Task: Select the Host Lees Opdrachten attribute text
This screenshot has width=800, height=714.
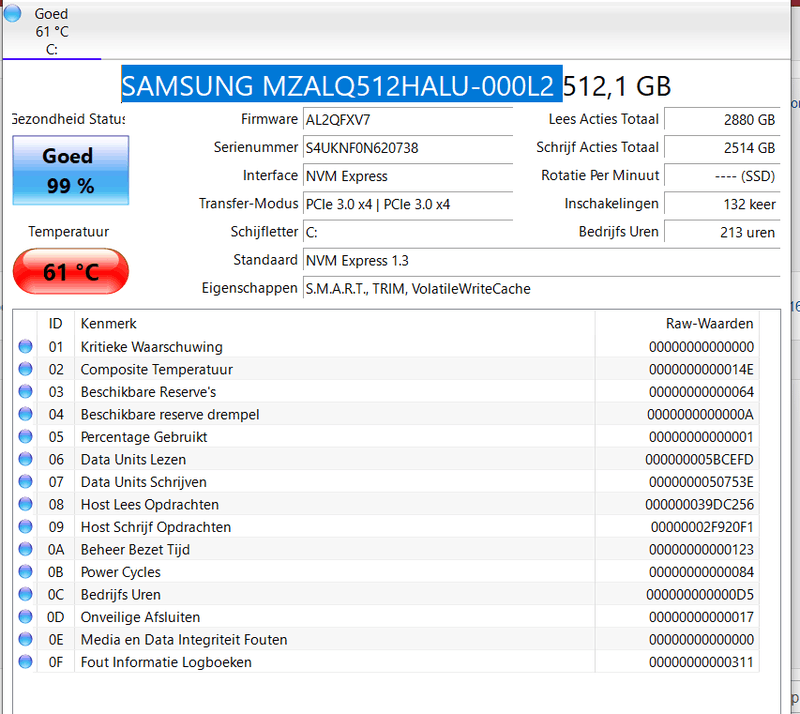Action: coord(149,505)
